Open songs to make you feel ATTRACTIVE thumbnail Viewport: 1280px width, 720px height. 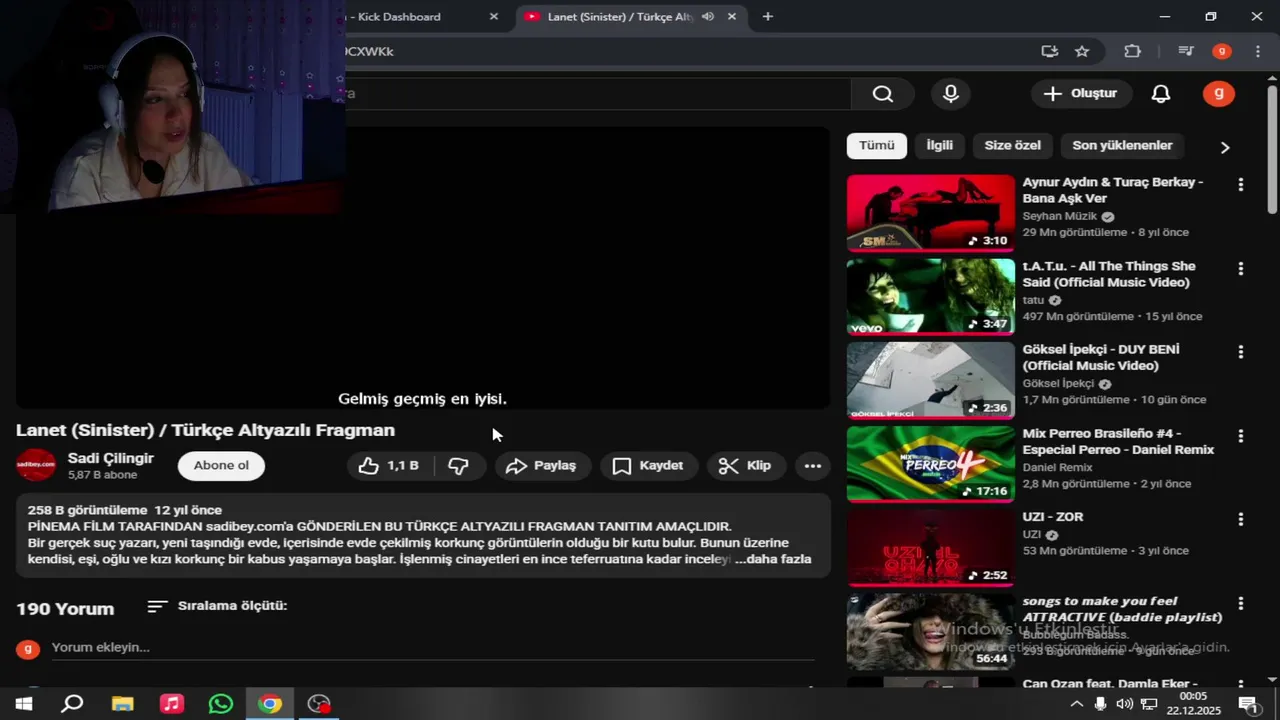click(x=931, y=632)
